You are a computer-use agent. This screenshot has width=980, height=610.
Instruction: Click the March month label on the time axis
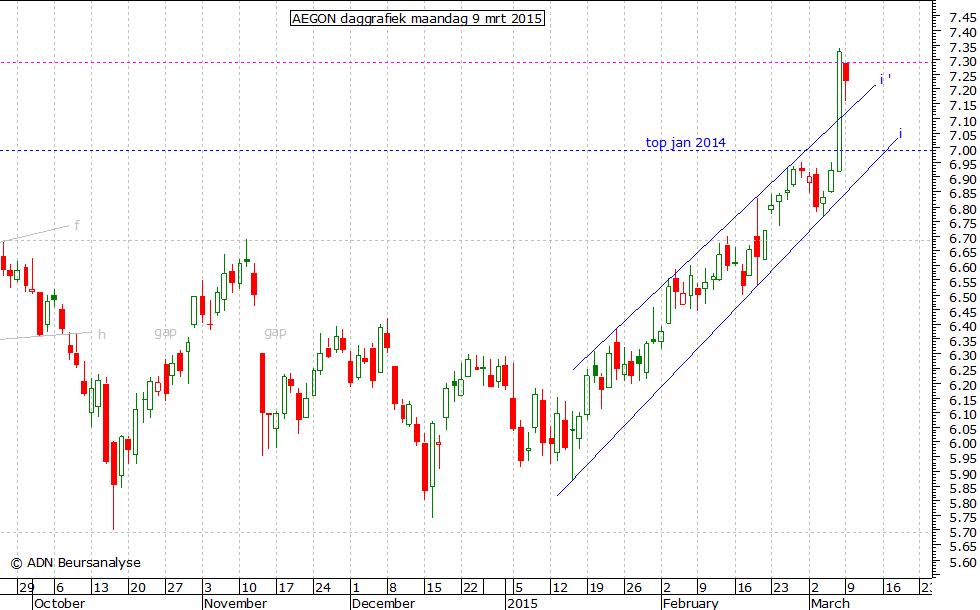830,603
